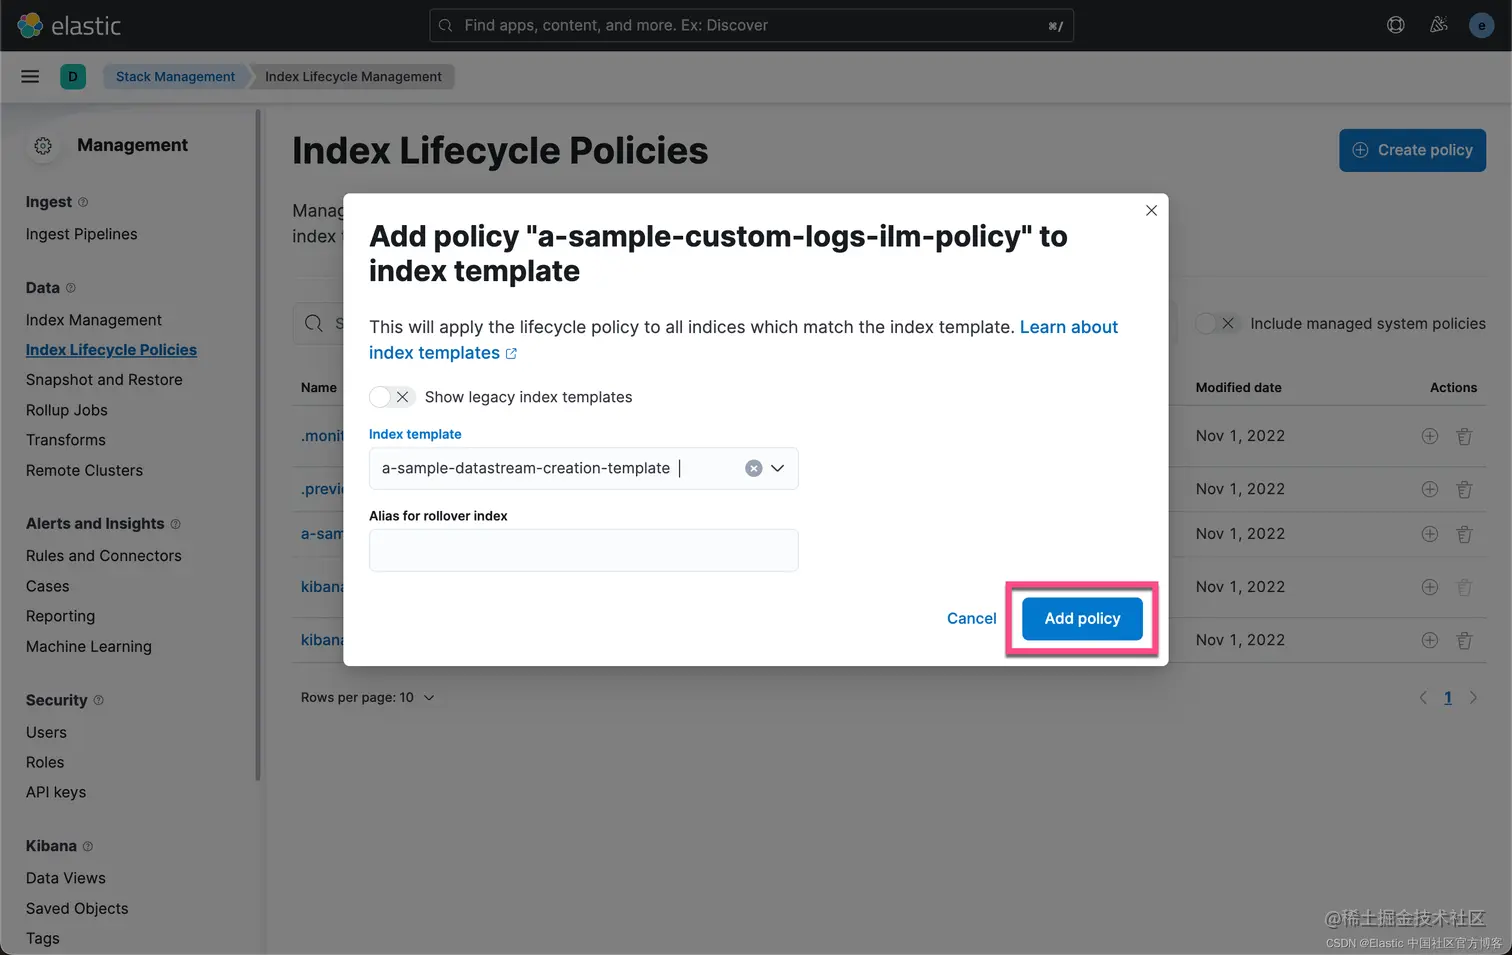Open Saved Objects in sidebar
This screenshot has height=955, width=1512.
click(77, 908)
